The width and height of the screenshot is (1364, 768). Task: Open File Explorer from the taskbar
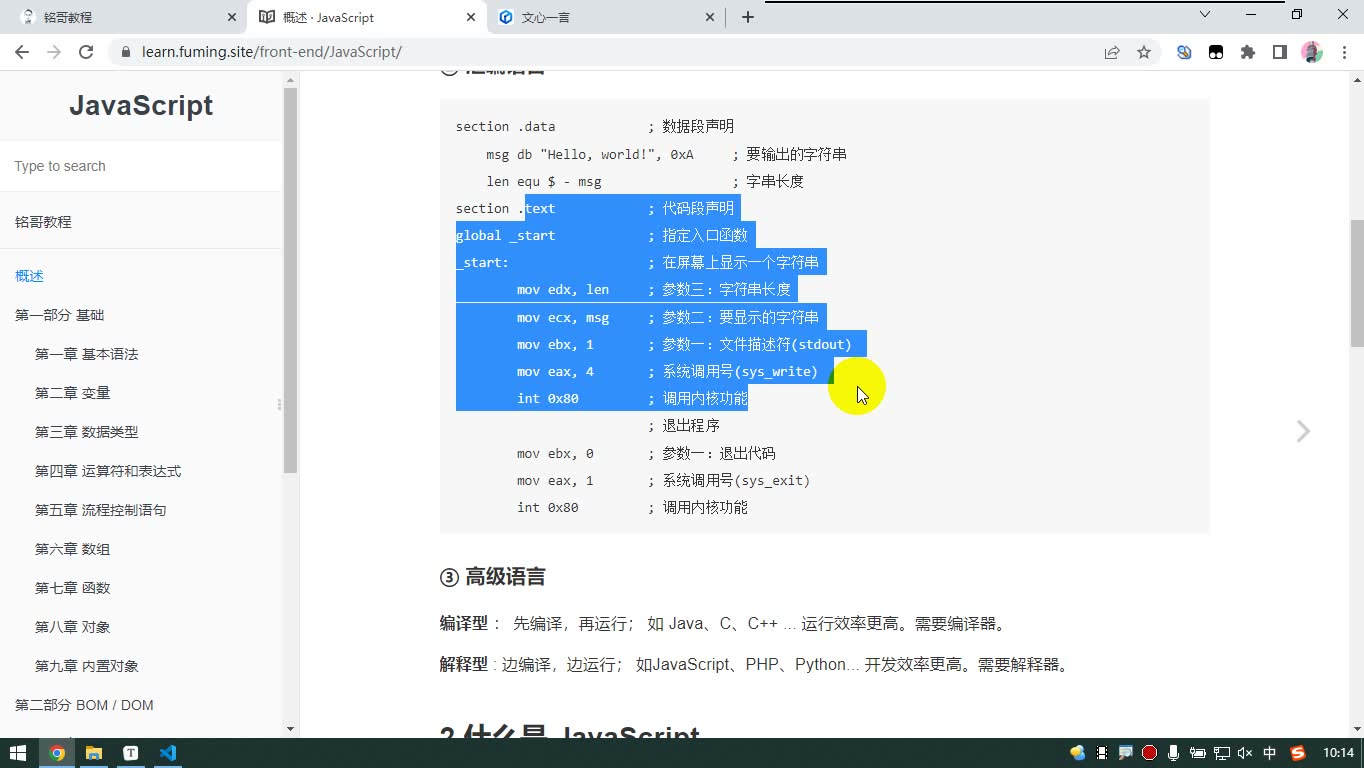click(94, 753)
